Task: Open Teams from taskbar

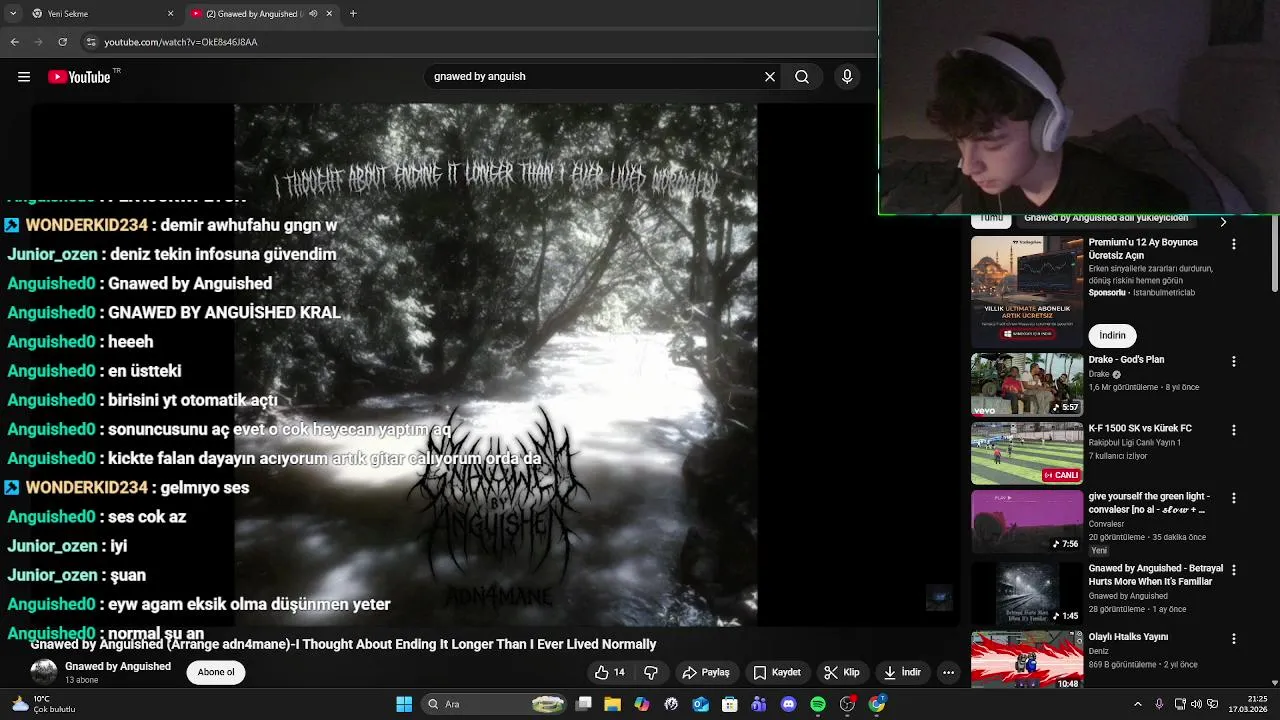Action: click(x=759, y=704)
